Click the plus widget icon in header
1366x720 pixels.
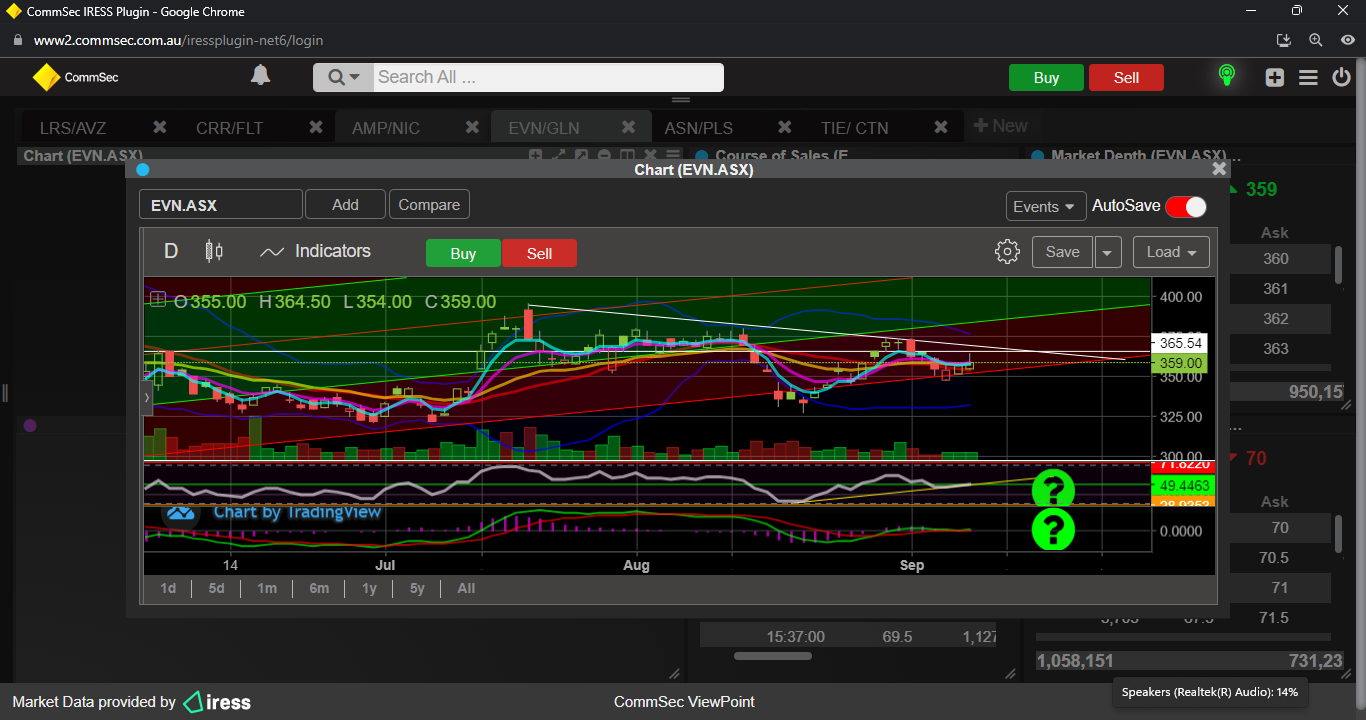(1274, 77)
